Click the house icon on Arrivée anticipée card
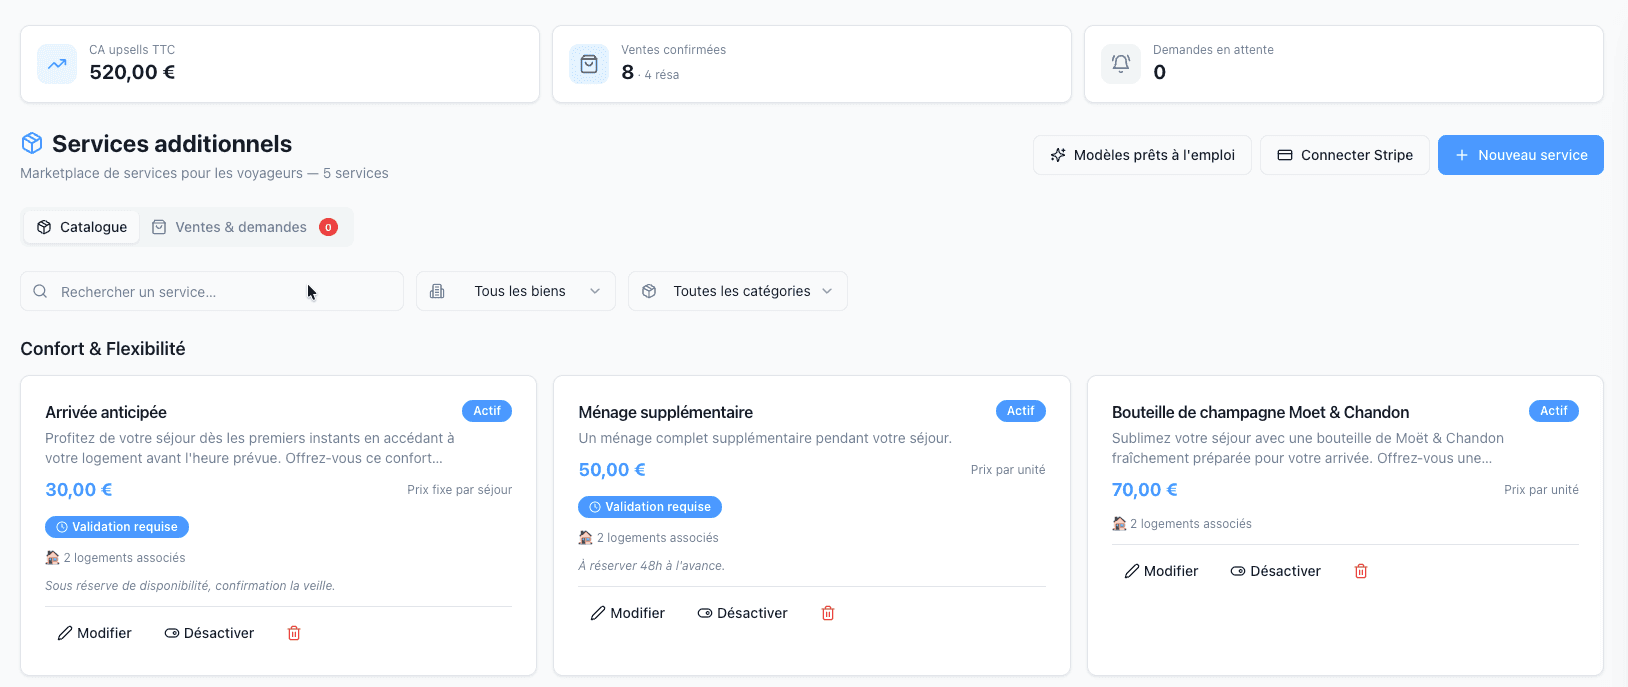Viewport: 1628px width, 687px height. pyautogui.click(x=52, y=558)
